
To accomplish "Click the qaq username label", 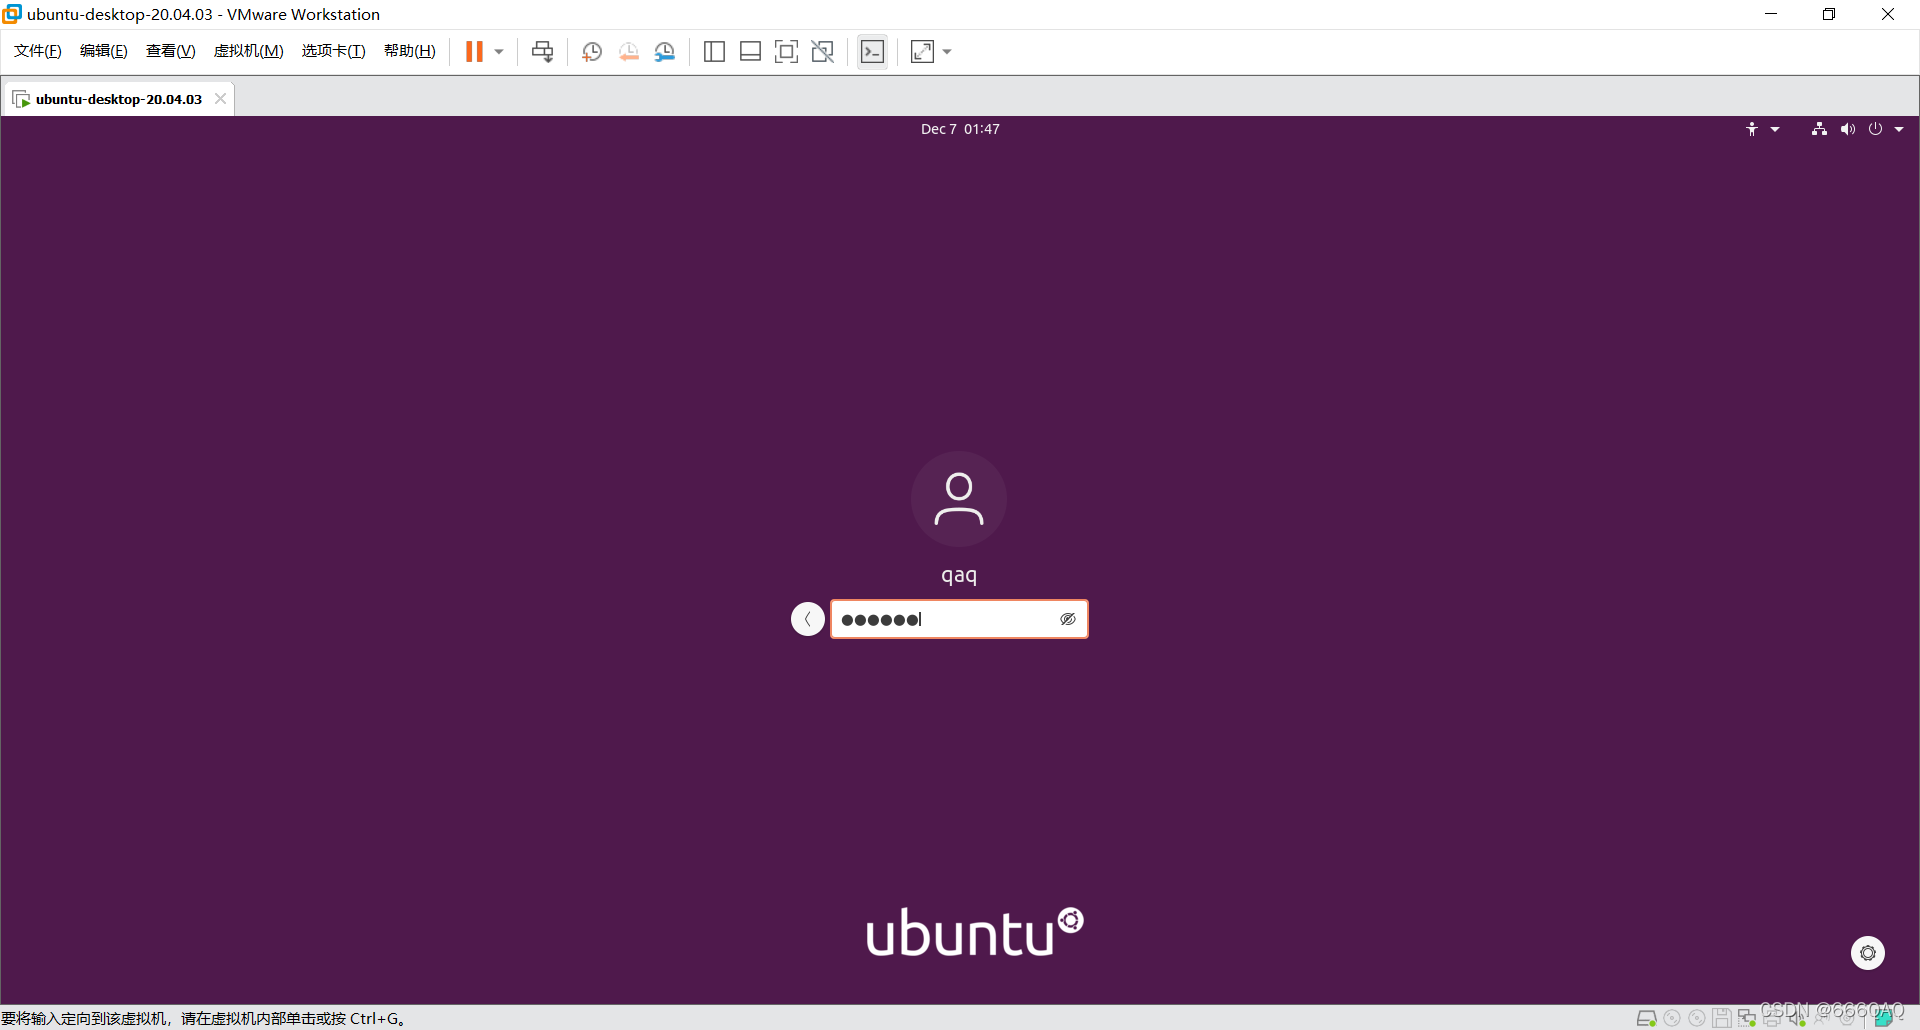I will tap(959, 576).
